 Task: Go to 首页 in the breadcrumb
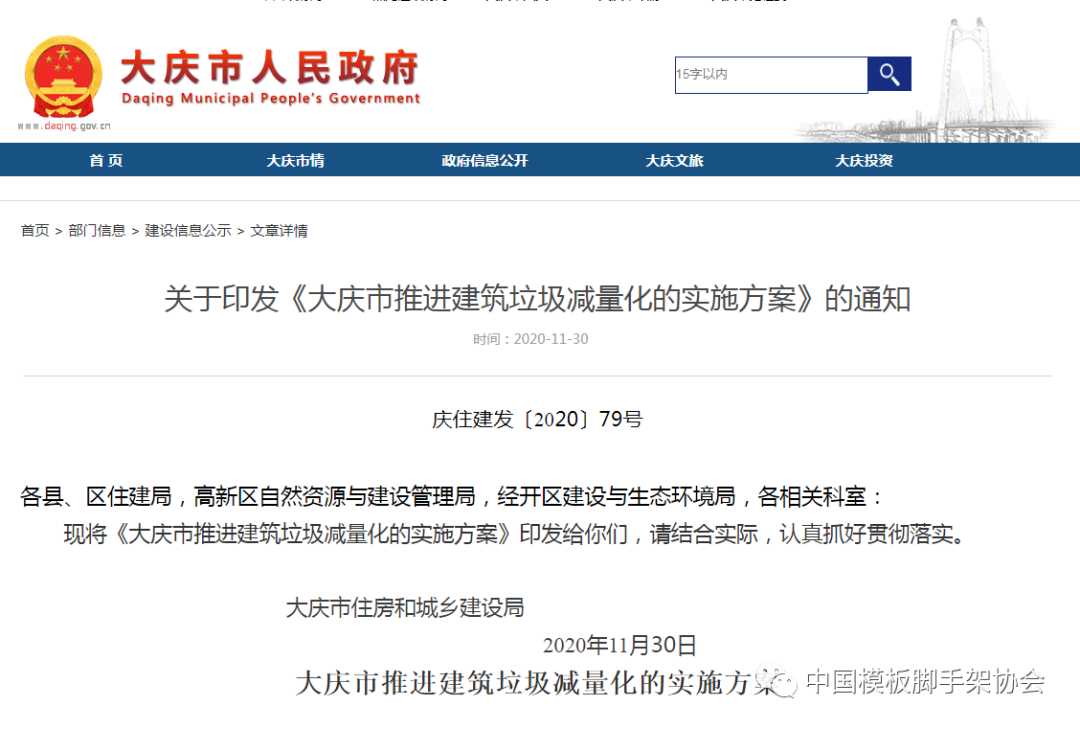click(35, 231)
